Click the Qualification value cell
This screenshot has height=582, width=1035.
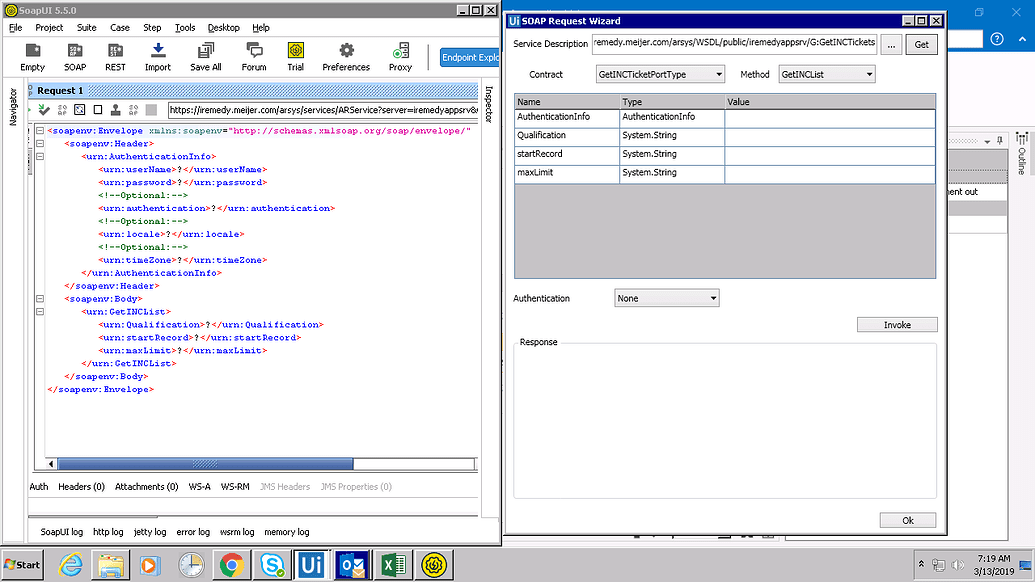point(829,136)
